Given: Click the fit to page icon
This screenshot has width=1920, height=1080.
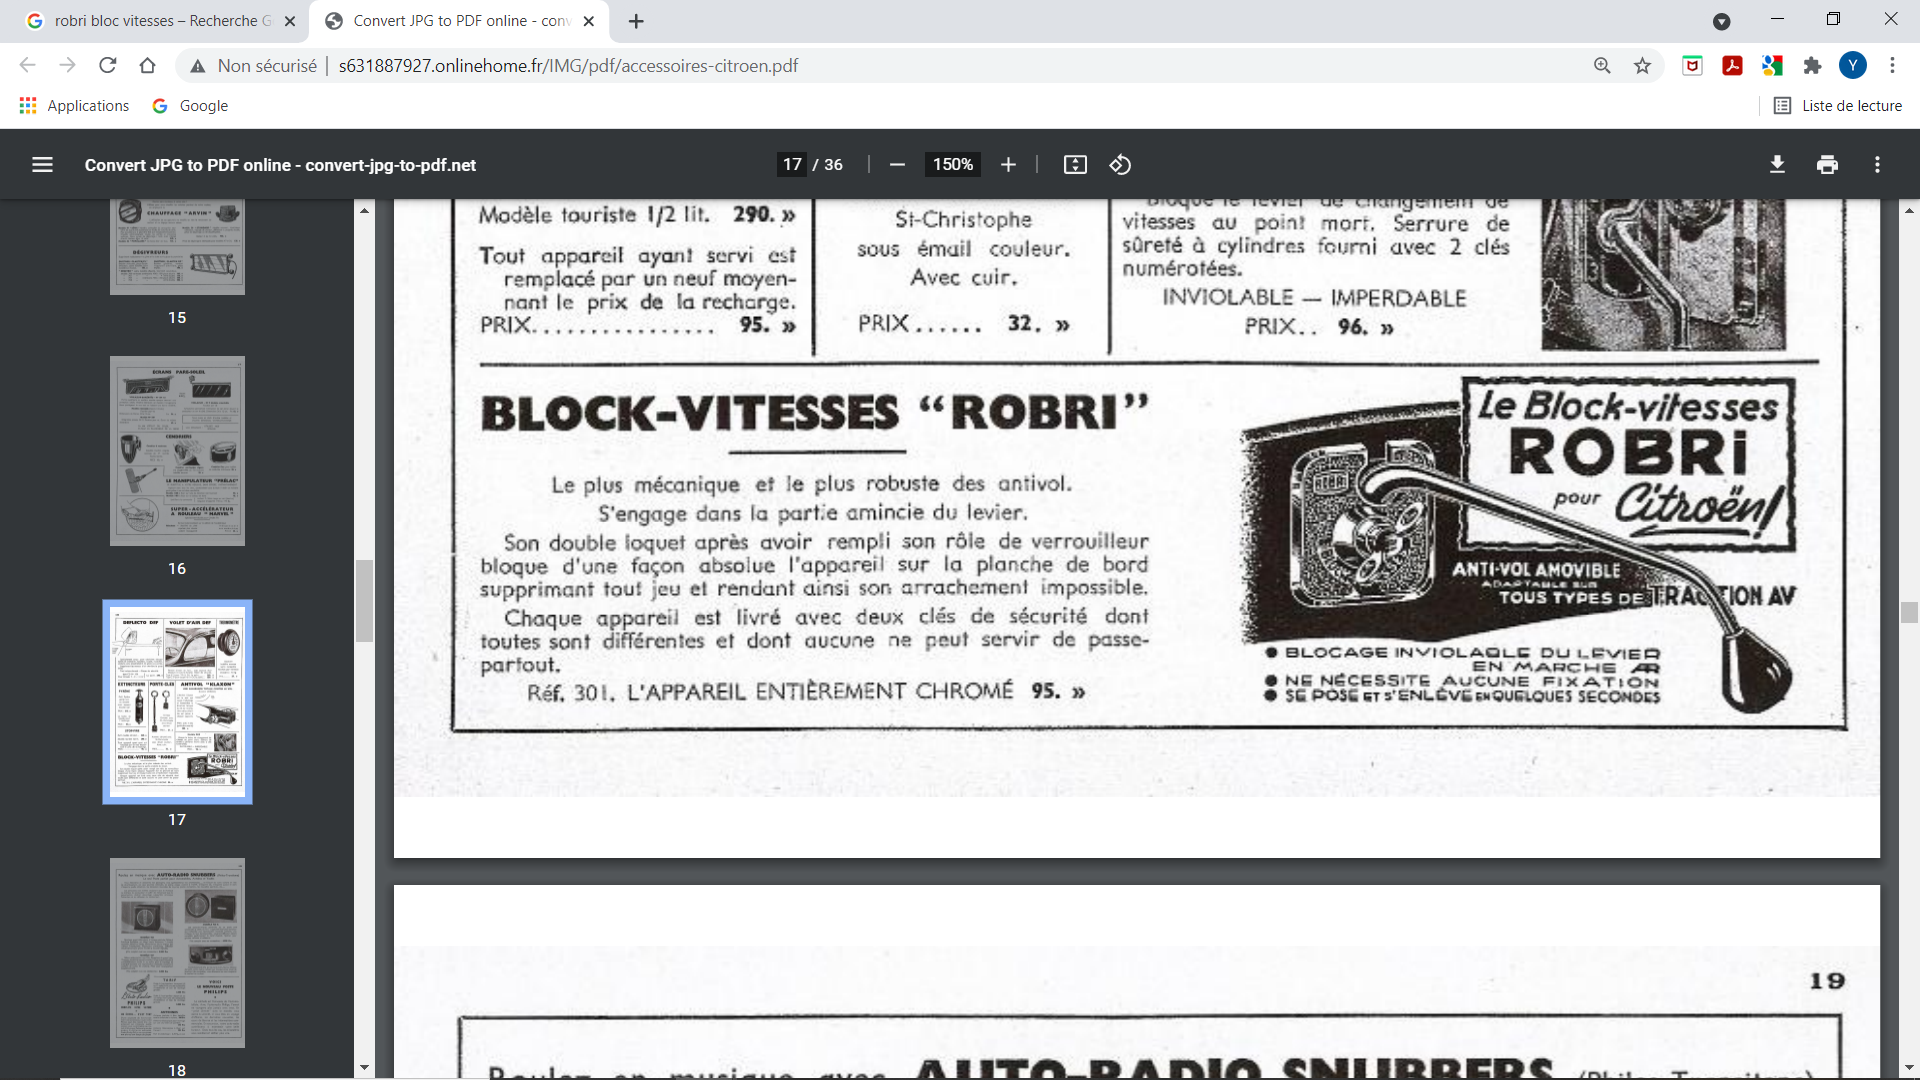Looking at the screenshot, I should coord(1075,165).
